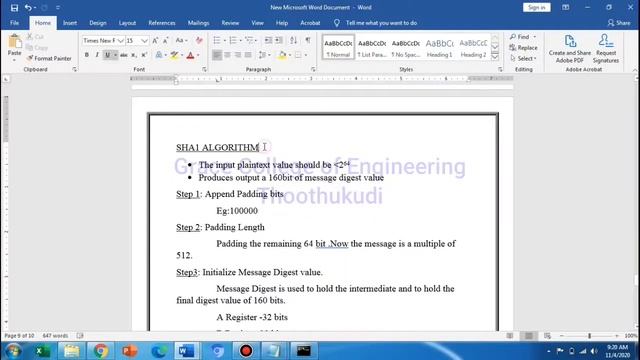This screenshot has height=360, width=640.
Task: Click Request Signatures
Action: tap(606, 49)
